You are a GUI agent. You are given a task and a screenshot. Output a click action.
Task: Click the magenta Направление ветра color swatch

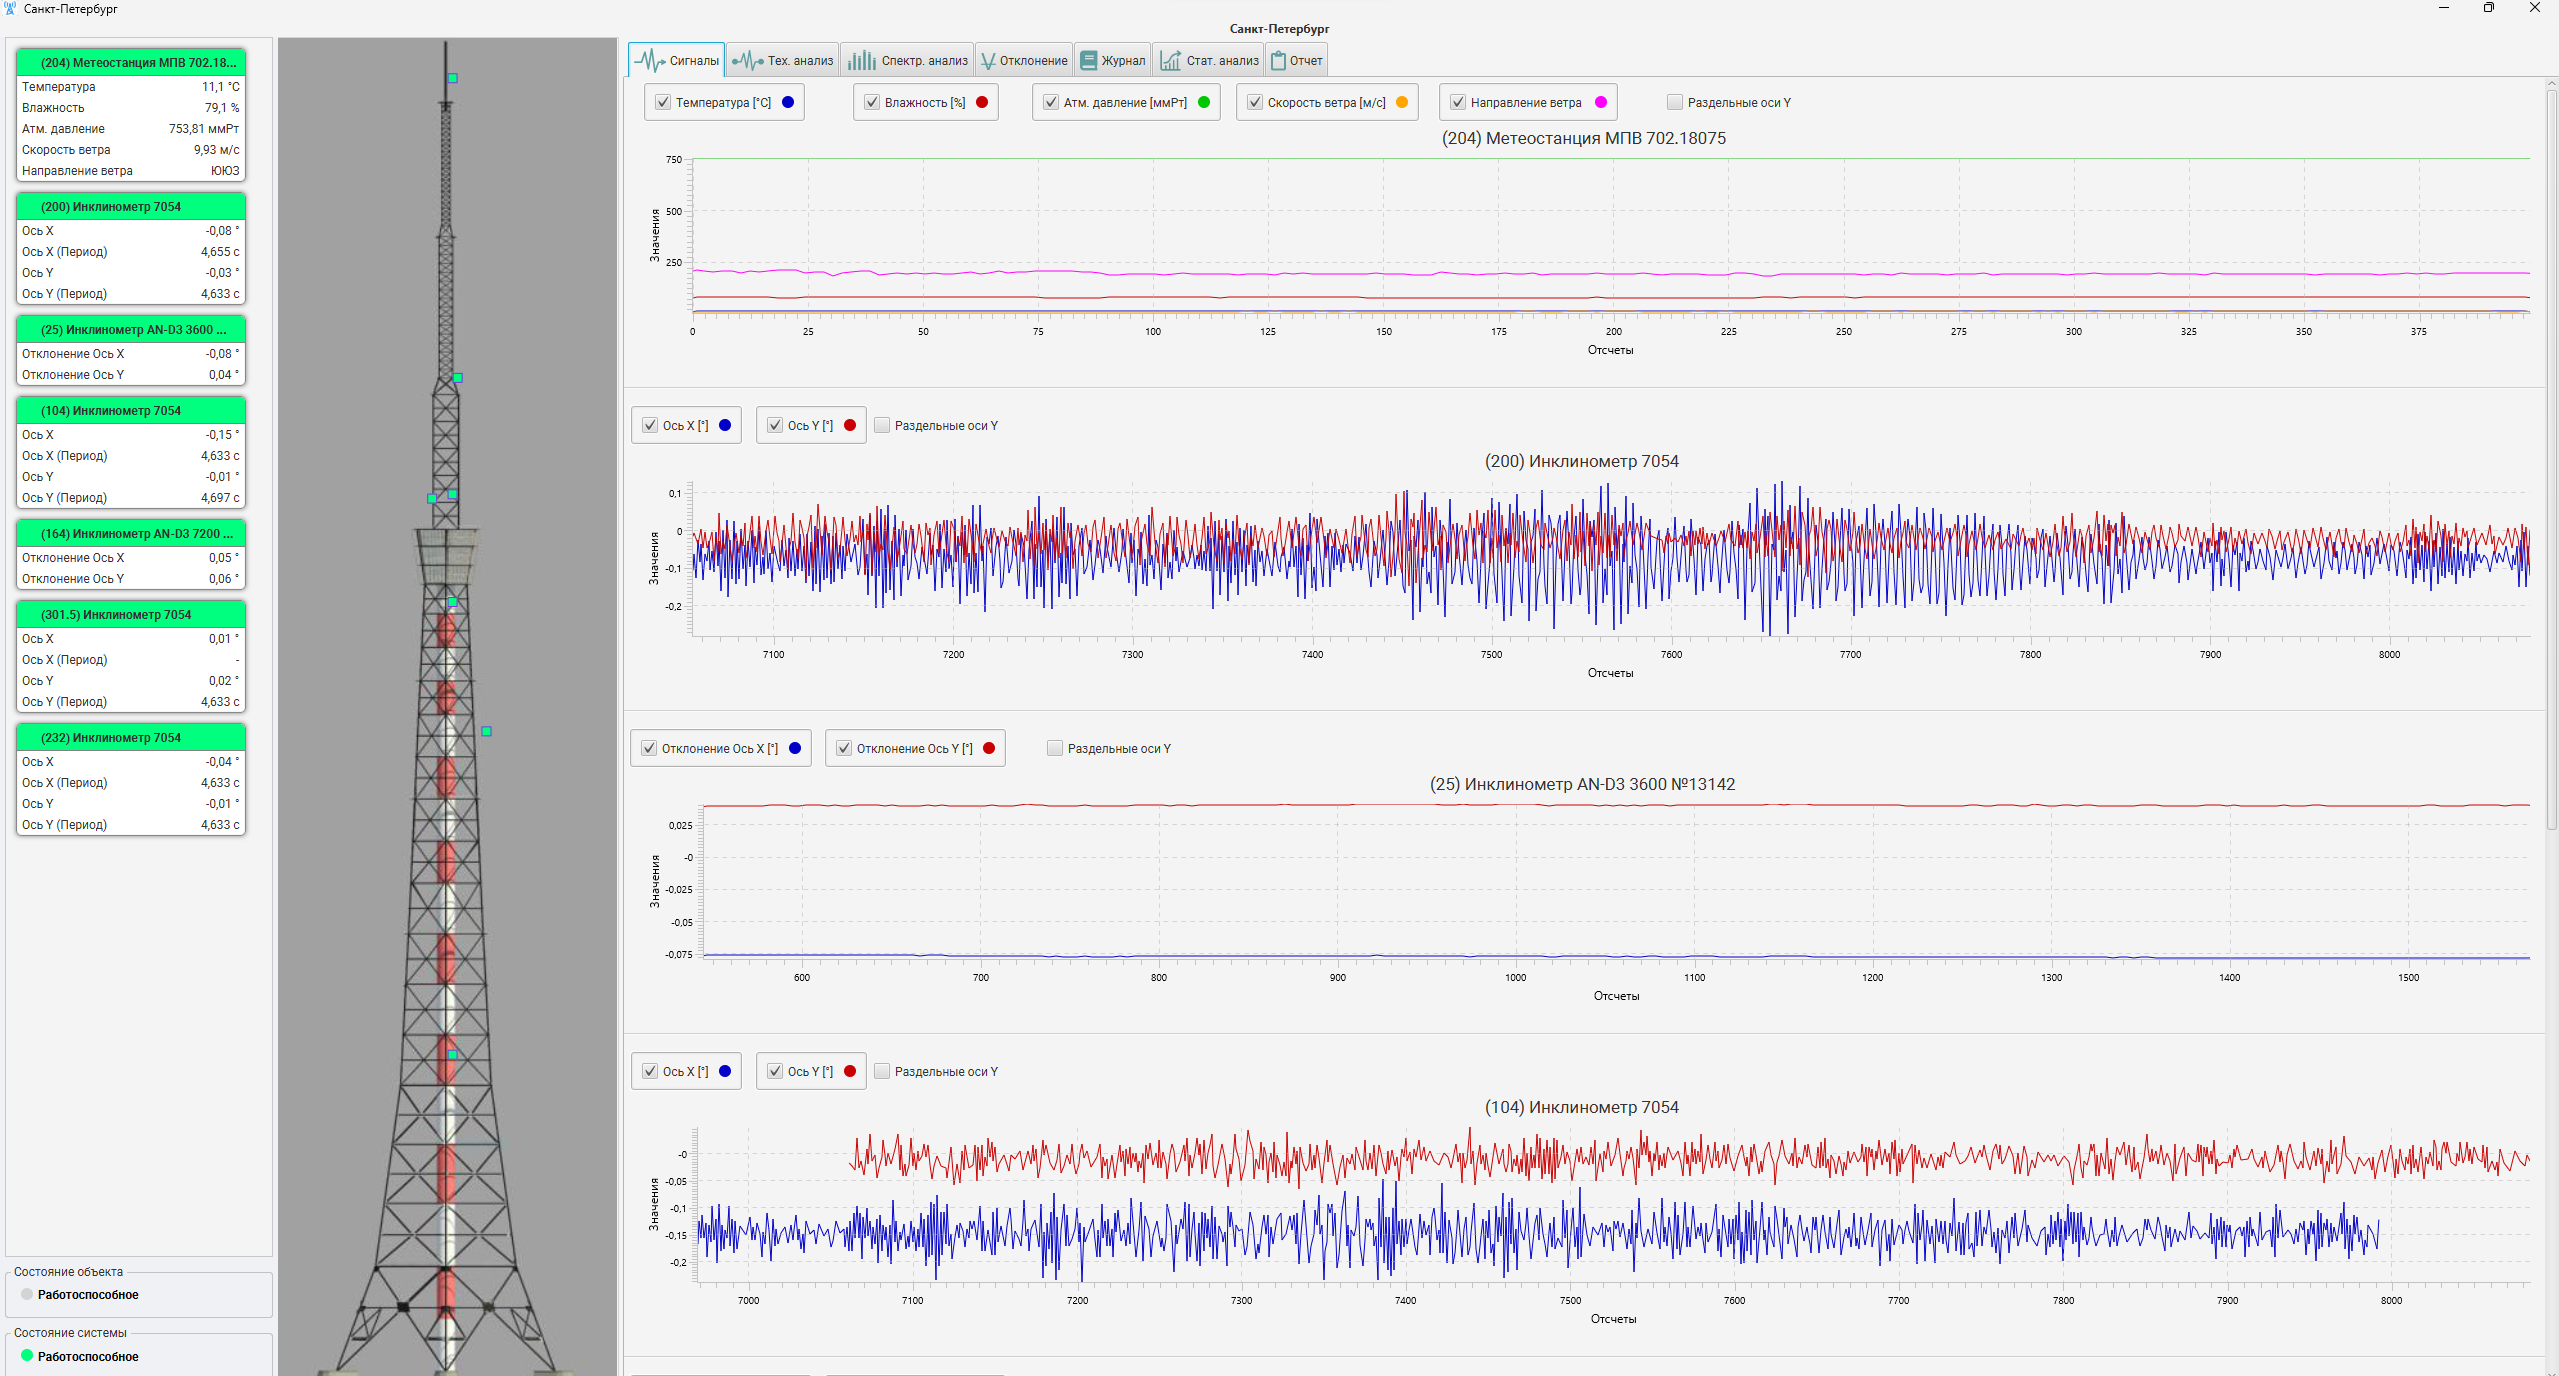(x=1601, y=103)
